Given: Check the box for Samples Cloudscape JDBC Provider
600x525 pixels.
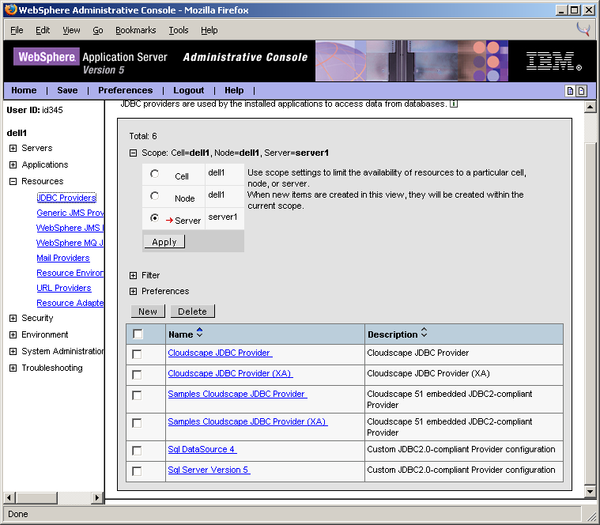Looking at the screenshot, I should coord(137,395).
